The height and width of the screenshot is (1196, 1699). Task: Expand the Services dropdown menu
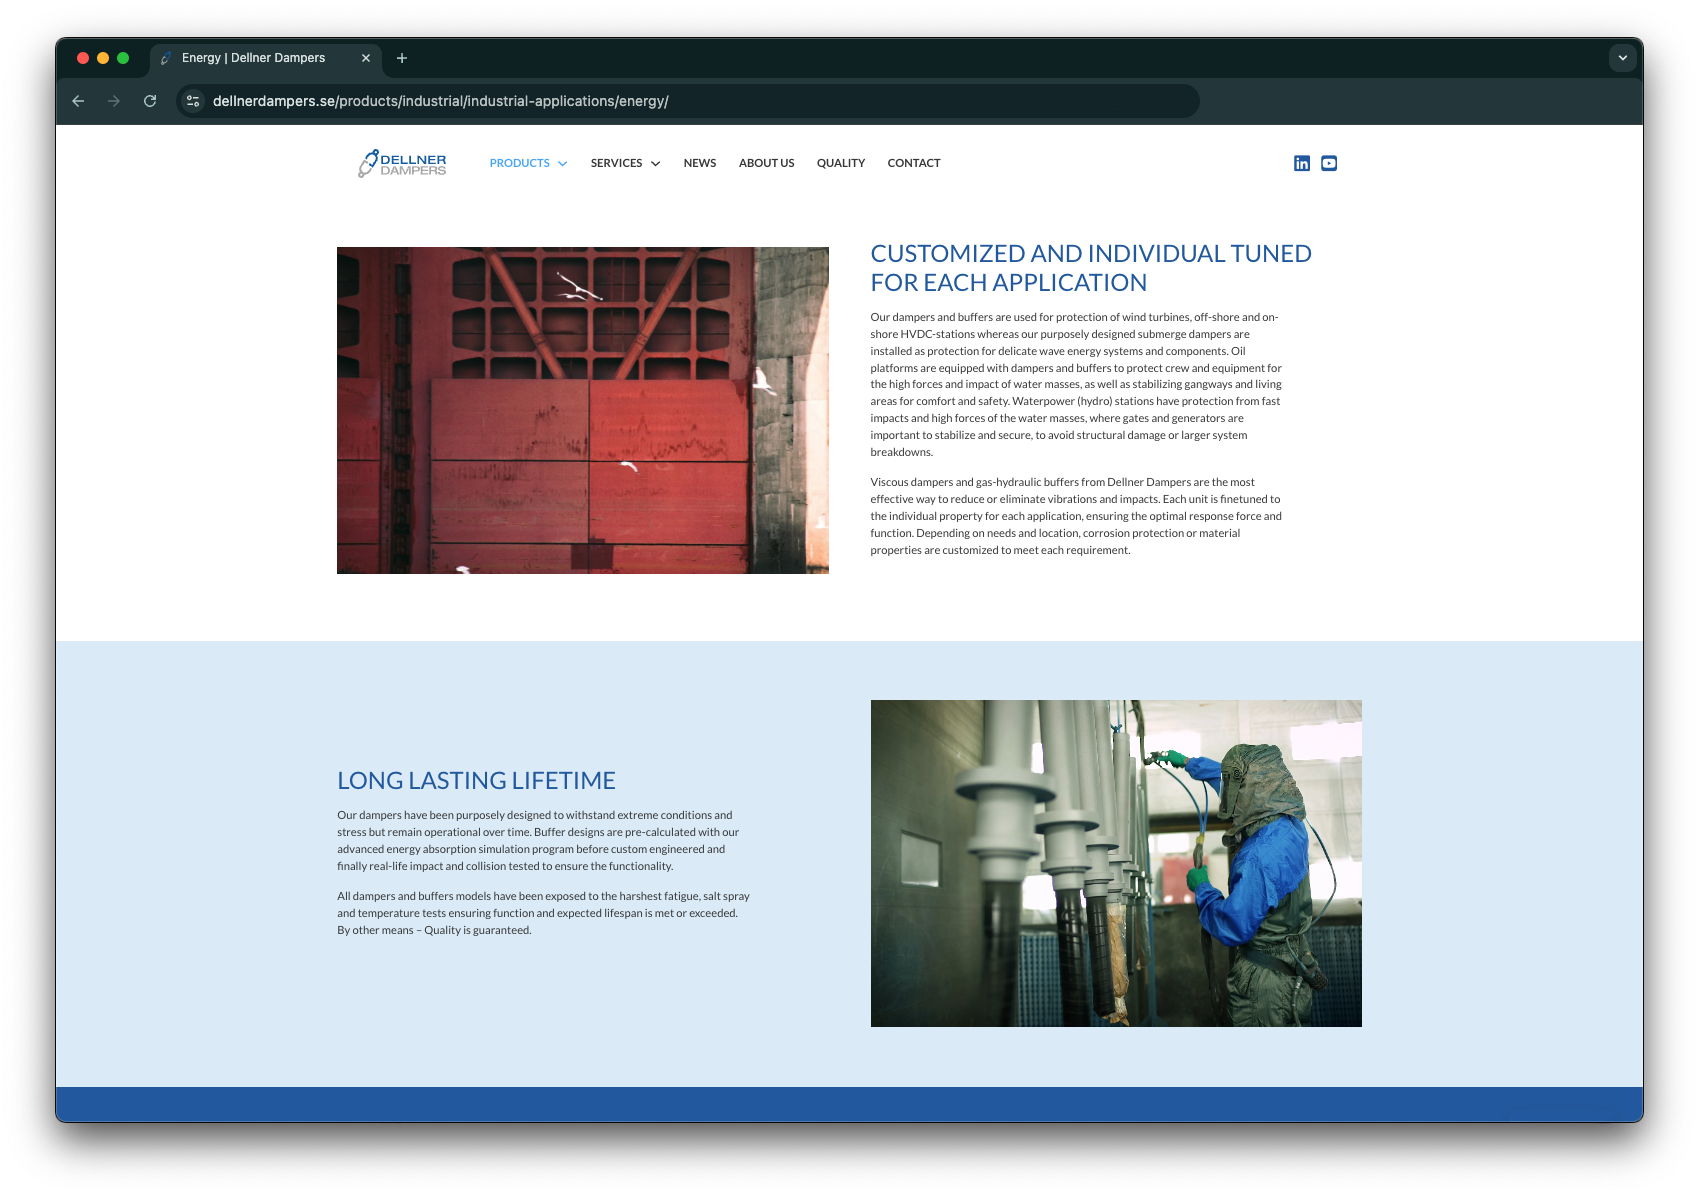[x=625, y=163]
